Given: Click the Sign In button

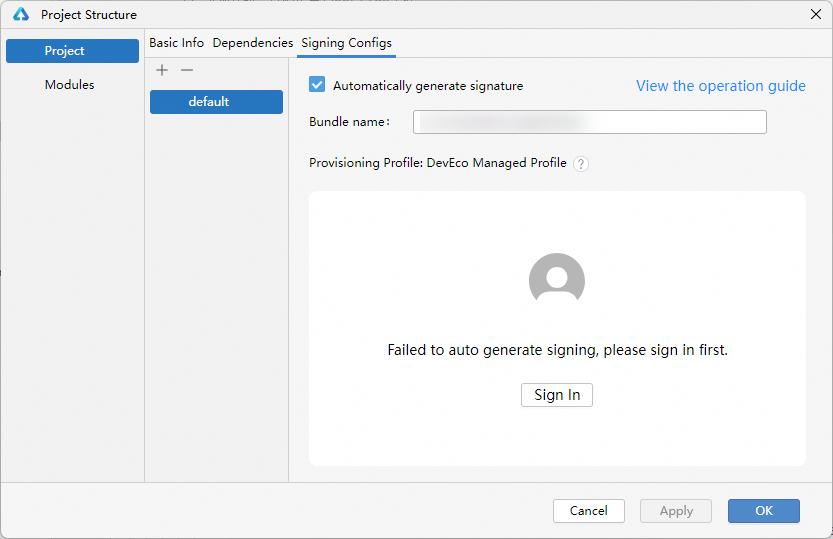Looking at the screenshot, I should pyautogui.click(x=557, y=395).
